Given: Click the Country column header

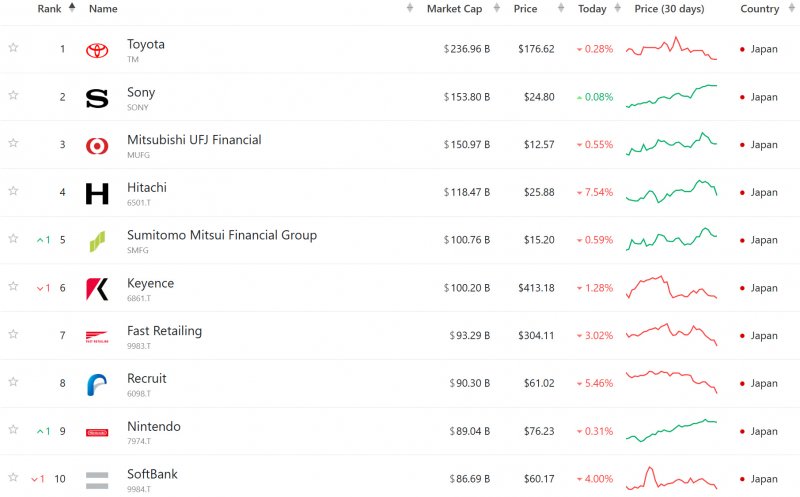Looking at the screenshot, I should (760, 9).
